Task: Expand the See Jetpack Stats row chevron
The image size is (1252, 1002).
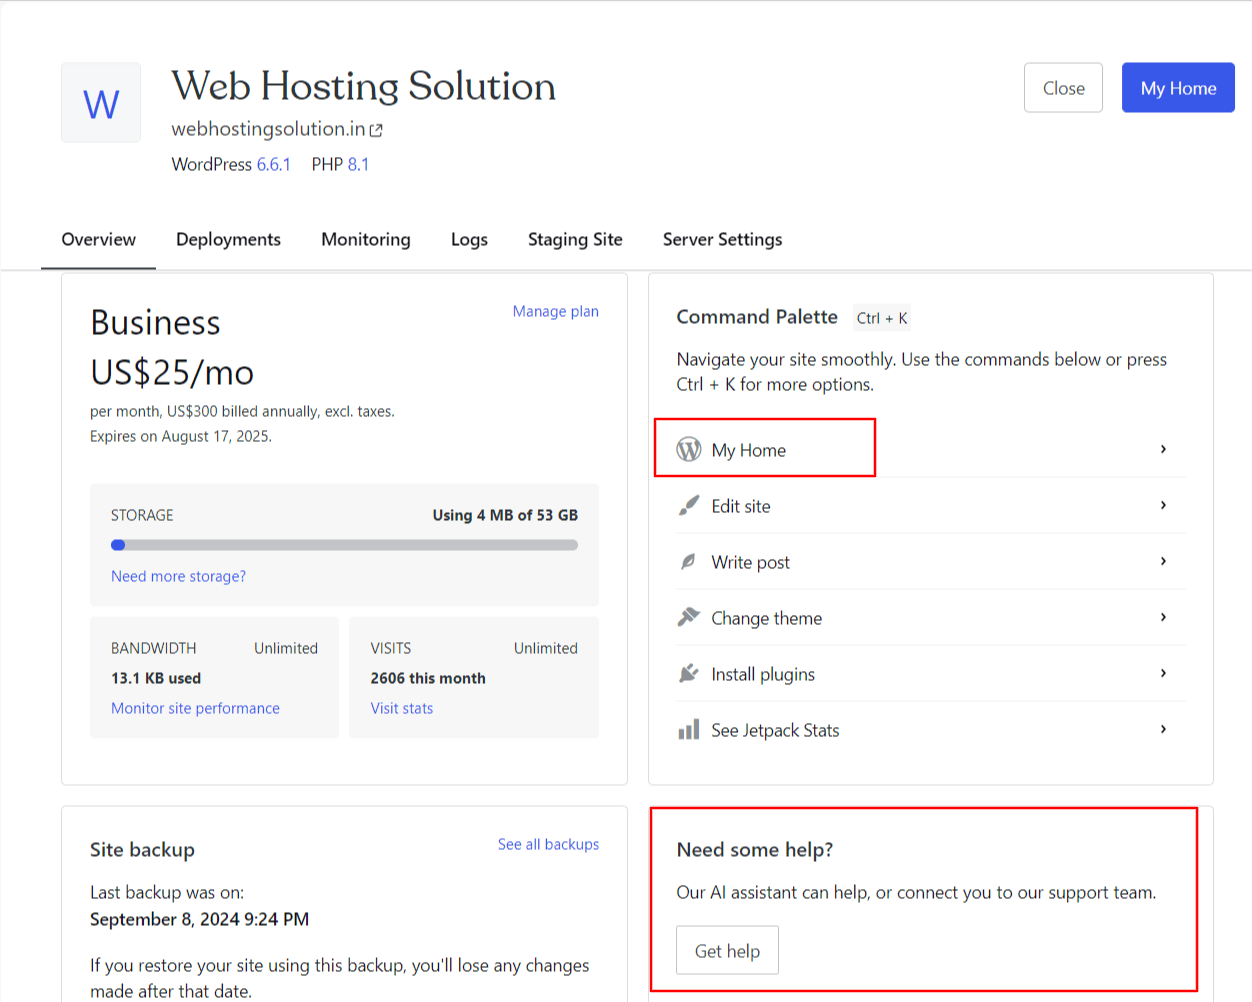Action: pos(1163,729)
